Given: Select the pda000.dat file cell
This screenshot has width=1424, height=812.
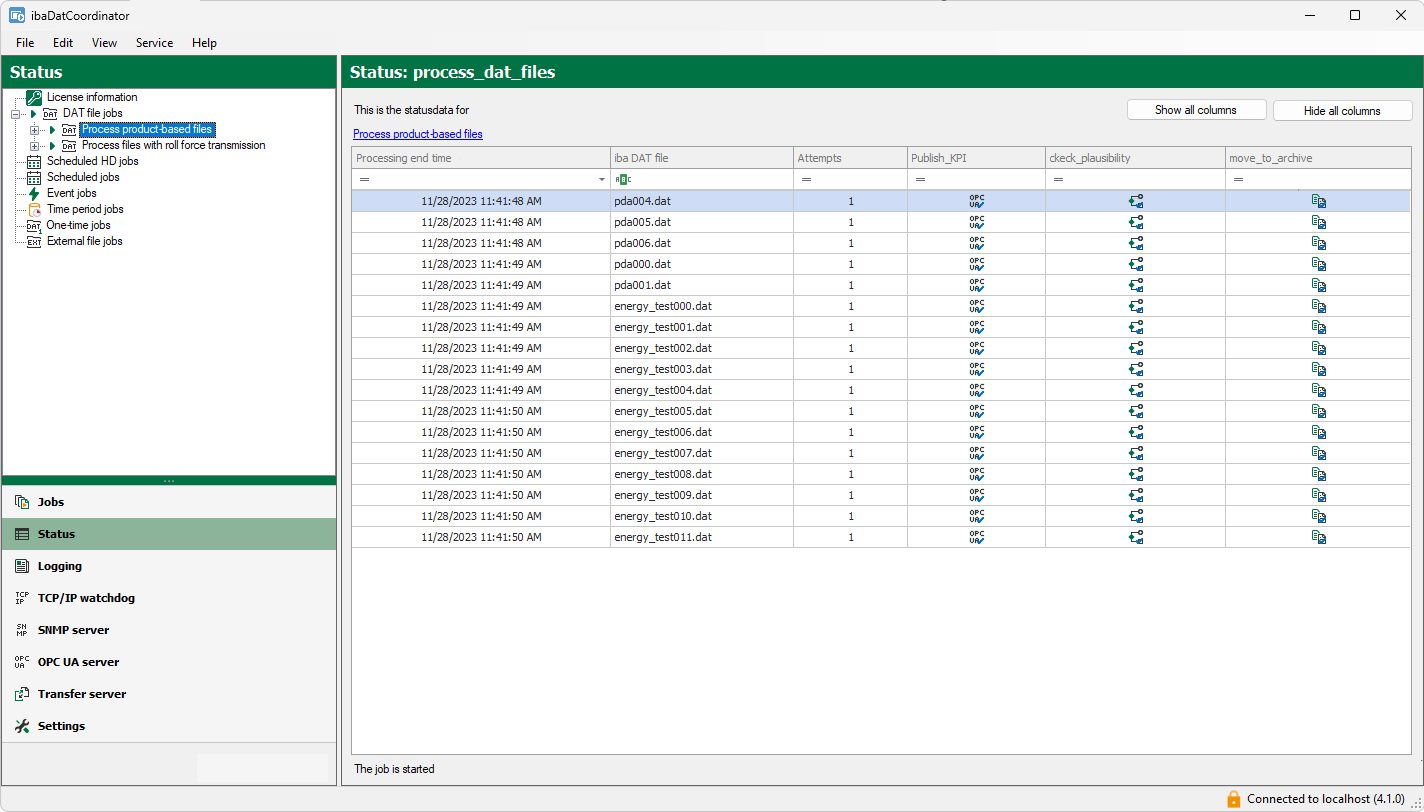Looking at the screenshot, I should (702, 264).
